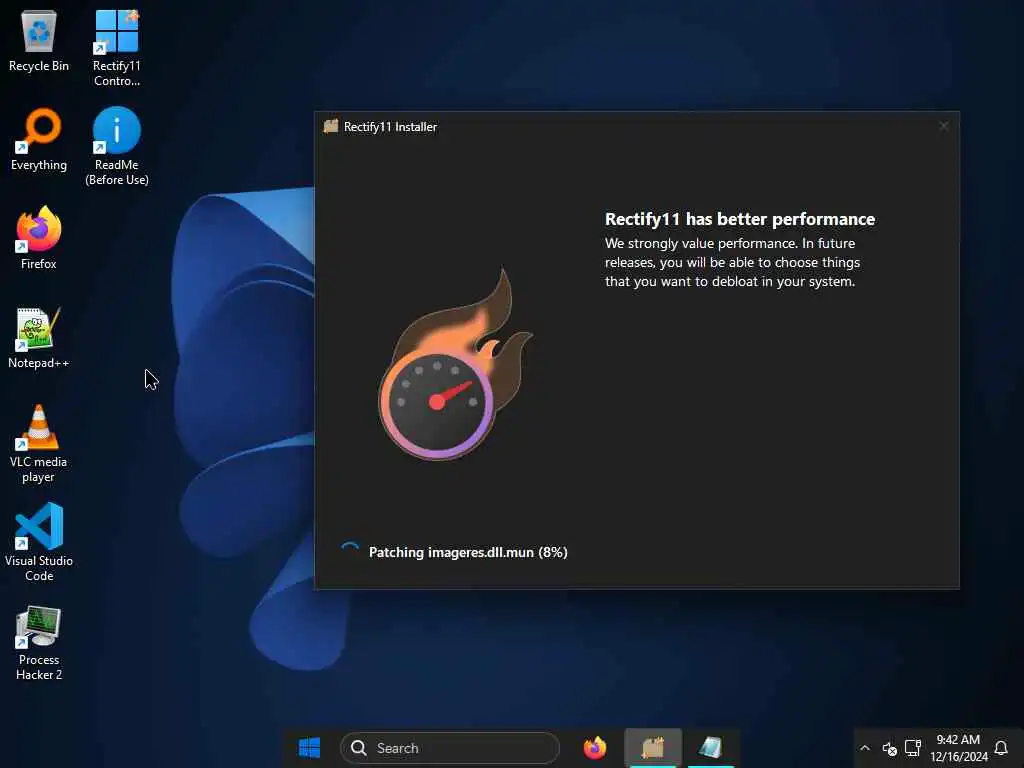Select the Visual Studio Code shortcut
Viewport: 1024px width, 768px height.
tap(39, 543)
